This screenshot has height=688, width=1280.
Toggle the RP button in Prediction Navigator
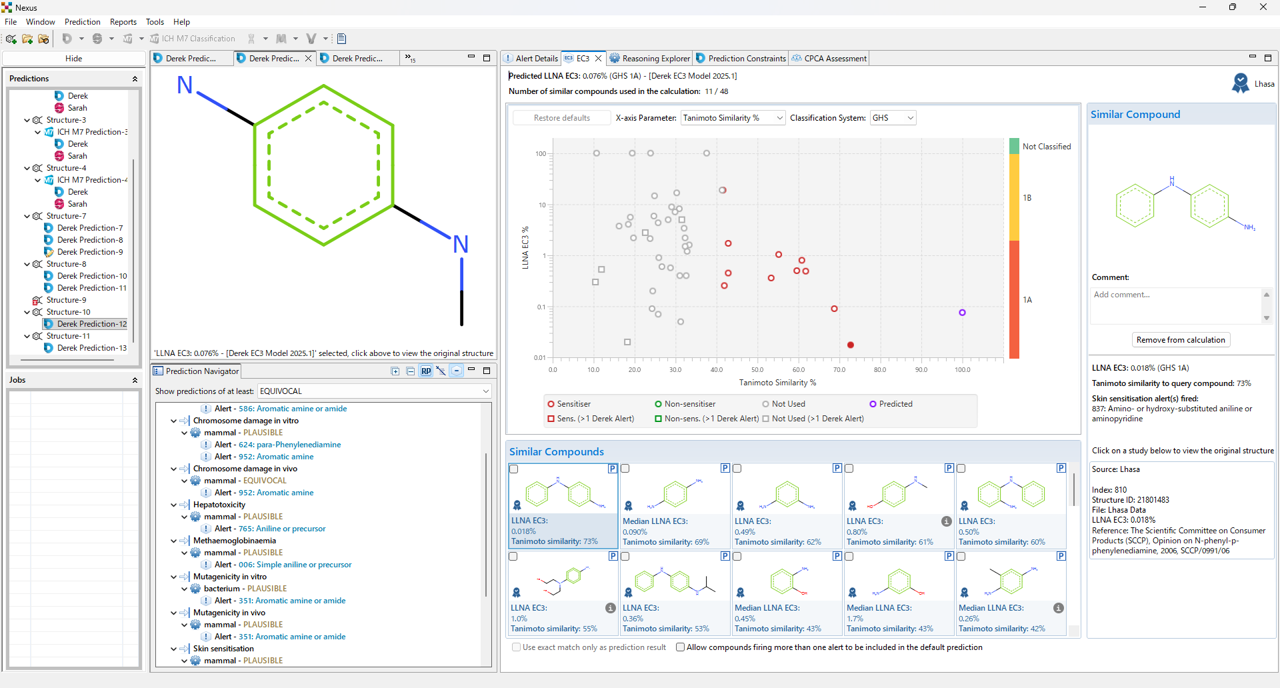[x=426, y=371]
